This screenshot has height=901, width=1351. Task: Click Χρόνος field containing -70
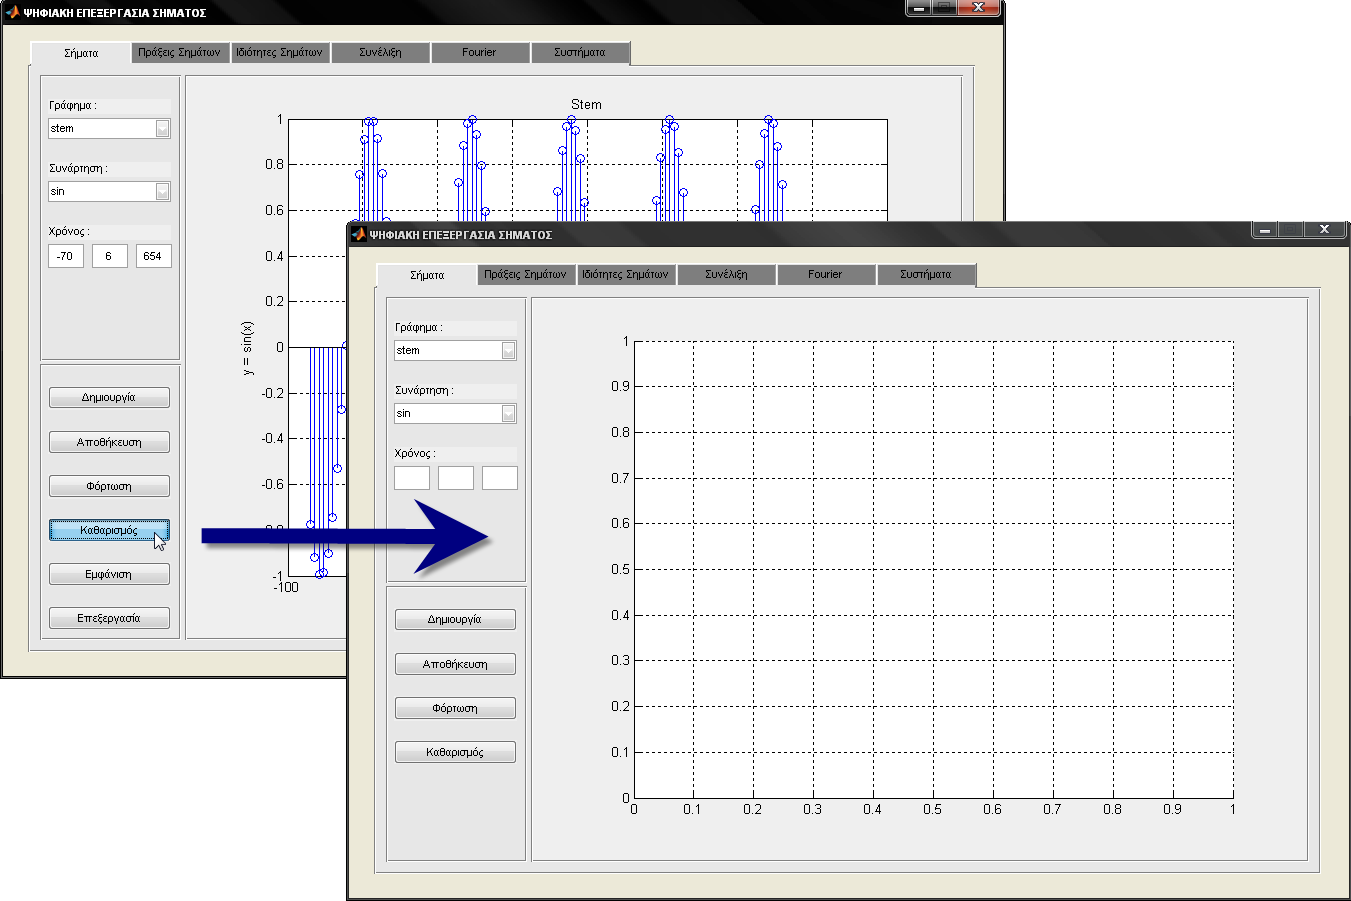tap(66, 256)
